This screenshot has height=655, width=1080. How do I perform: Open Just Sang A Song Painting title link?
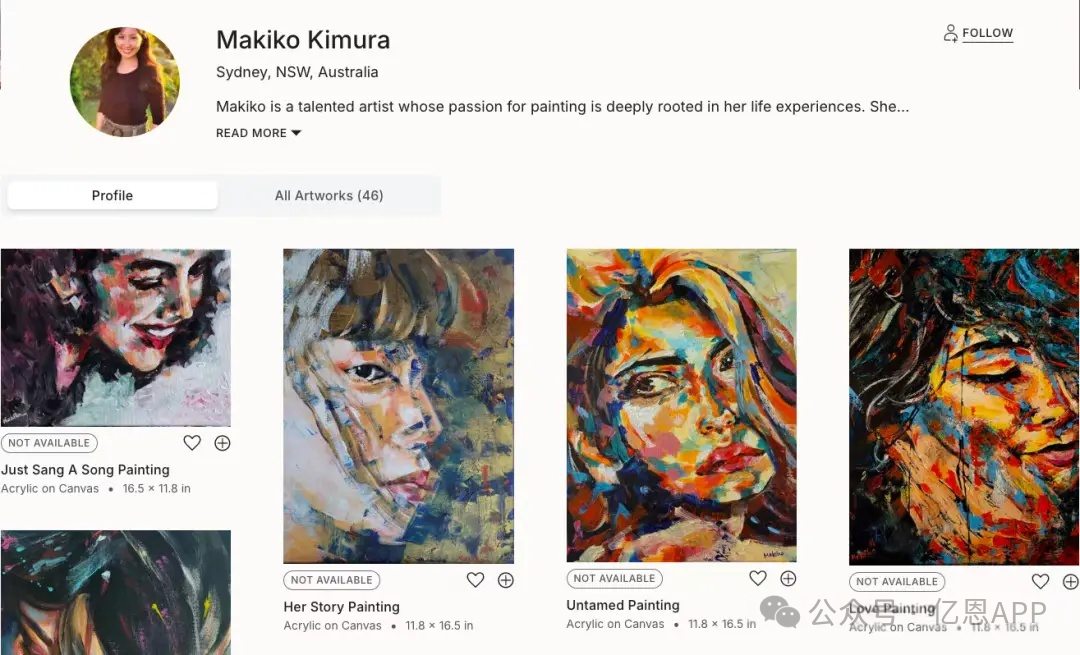coord(85,470)
